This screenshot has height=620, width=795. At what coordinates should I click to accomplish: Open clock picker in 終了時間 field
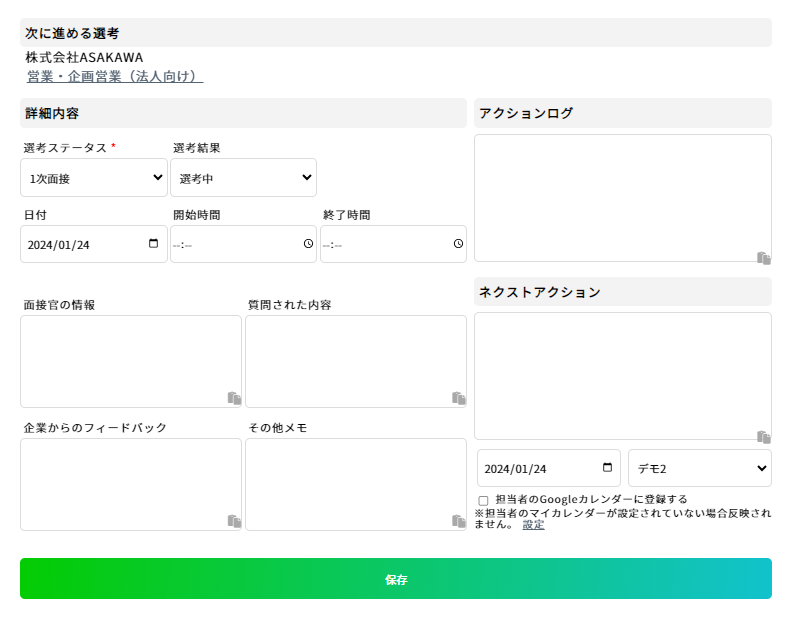pos(458,244)
